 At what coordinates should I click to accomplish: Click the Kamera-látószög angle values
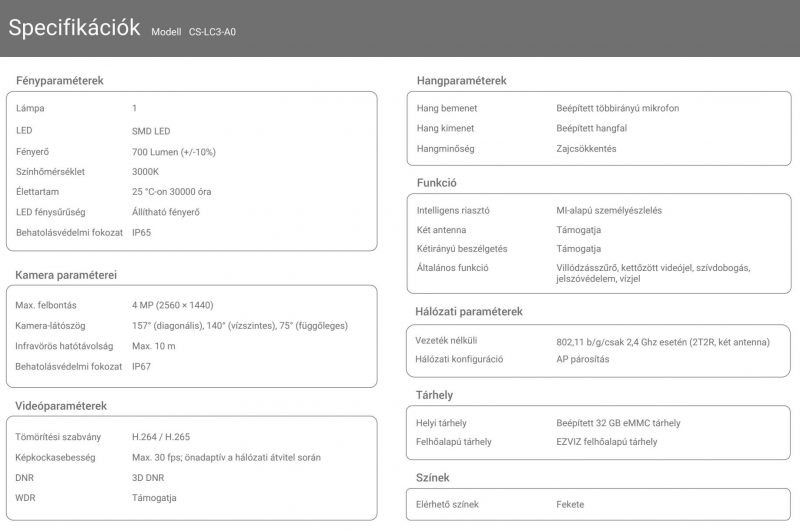click(x=240, y=325)
